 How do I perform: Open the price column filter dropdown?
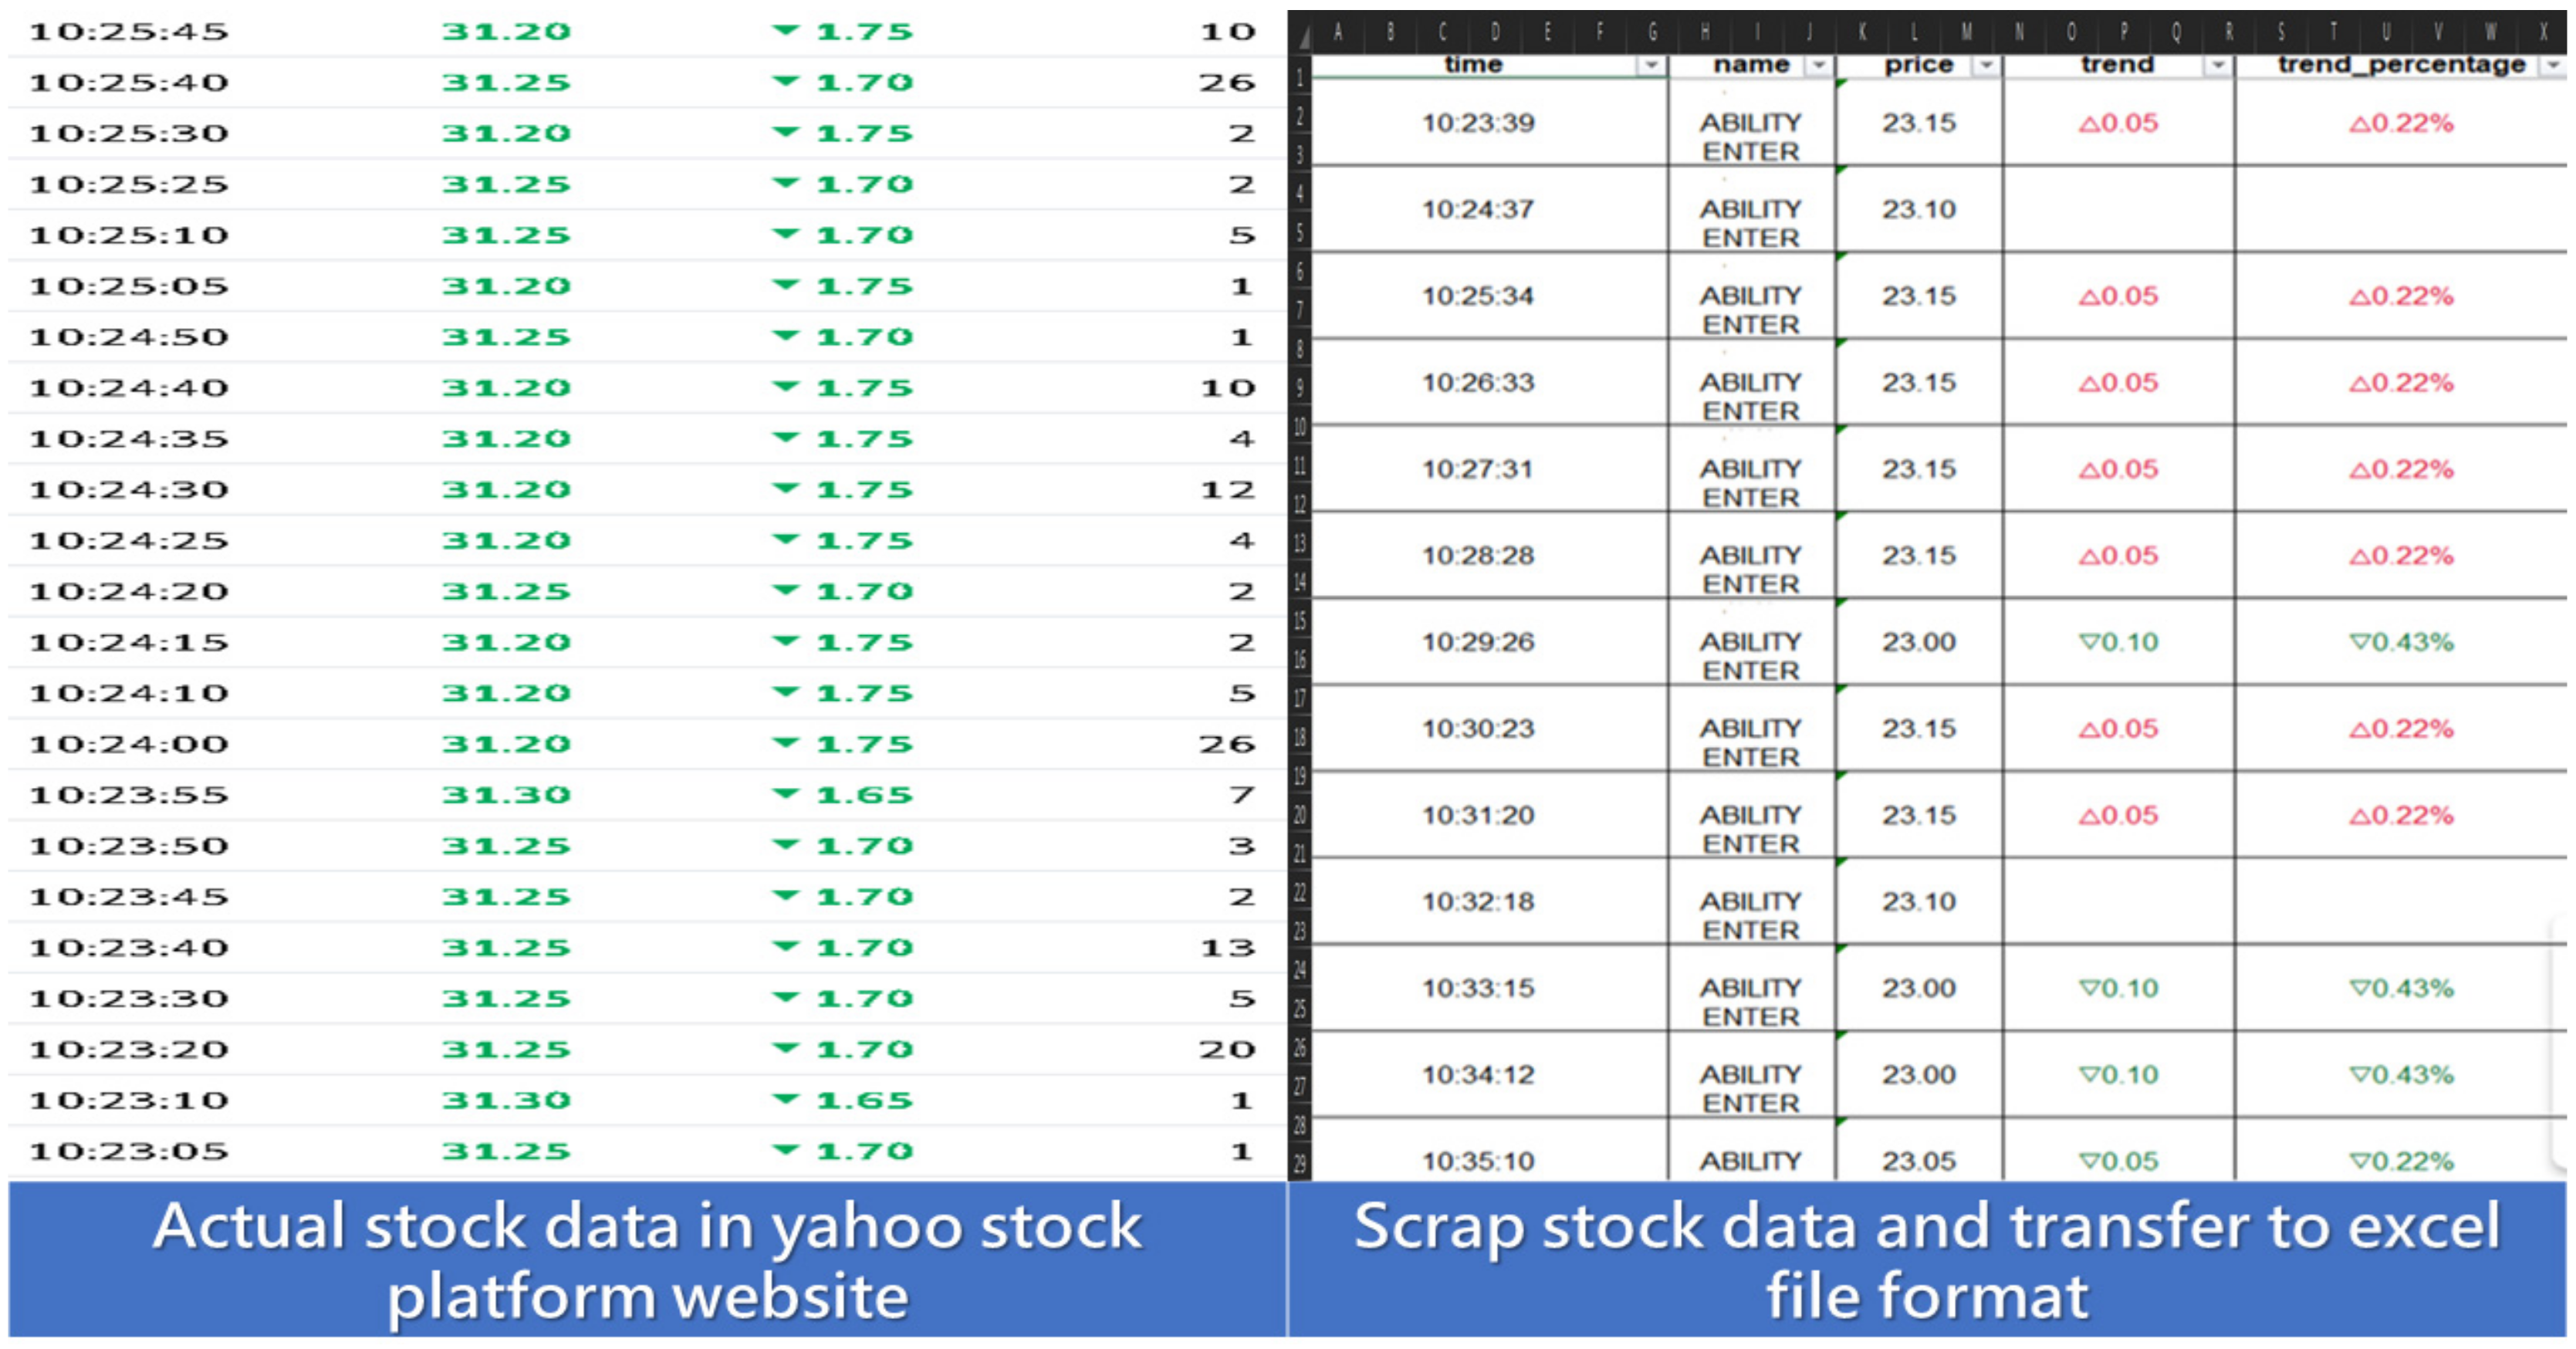[1986, 66]
